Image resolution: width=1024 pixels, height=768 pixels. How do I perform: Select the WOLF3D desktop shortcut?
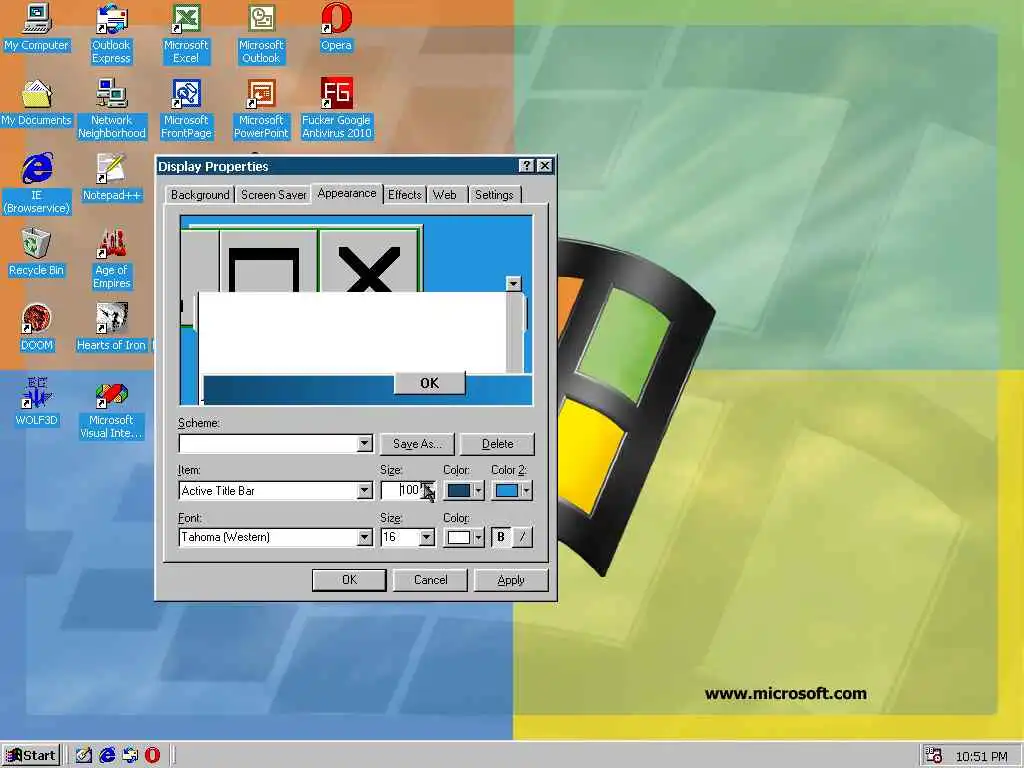pyautogui.click(x=37, y=402)
